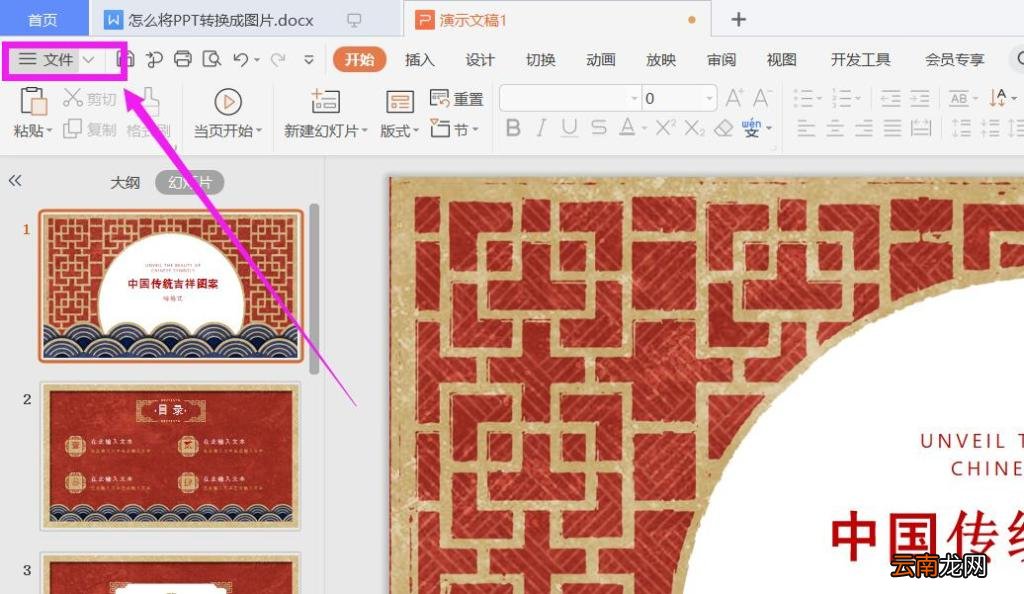
Task: Toggle Strikethrough formatting
Action: click(598, 128)
